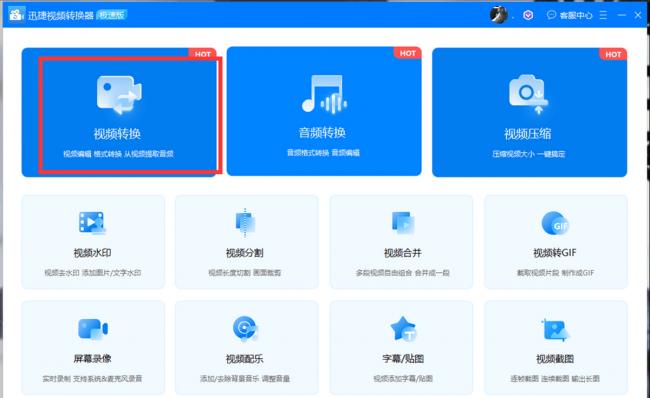Click 逐帧截图 连续截图 输出长图 description

click(555, 379)
